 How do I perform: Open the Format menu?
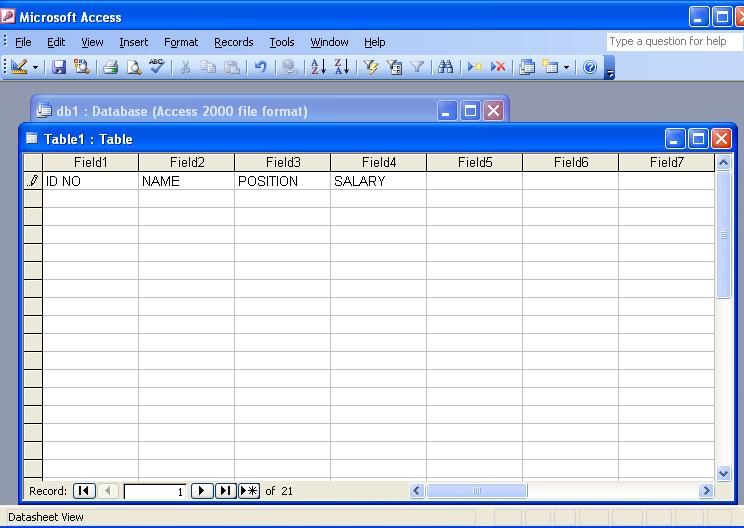[181, 42]
